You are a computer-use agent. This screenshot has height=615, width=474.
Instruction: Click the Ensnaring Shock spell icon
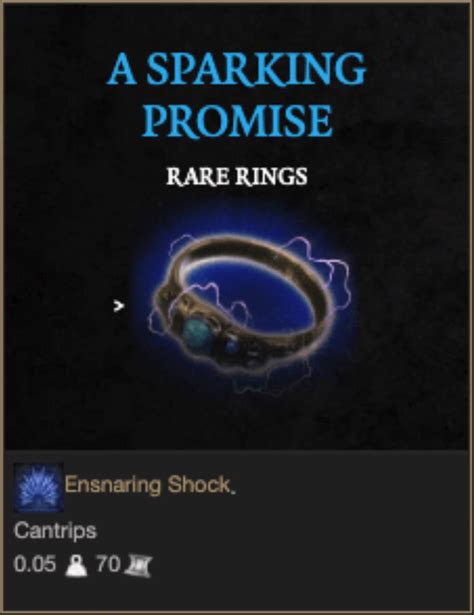click(38, 488)
